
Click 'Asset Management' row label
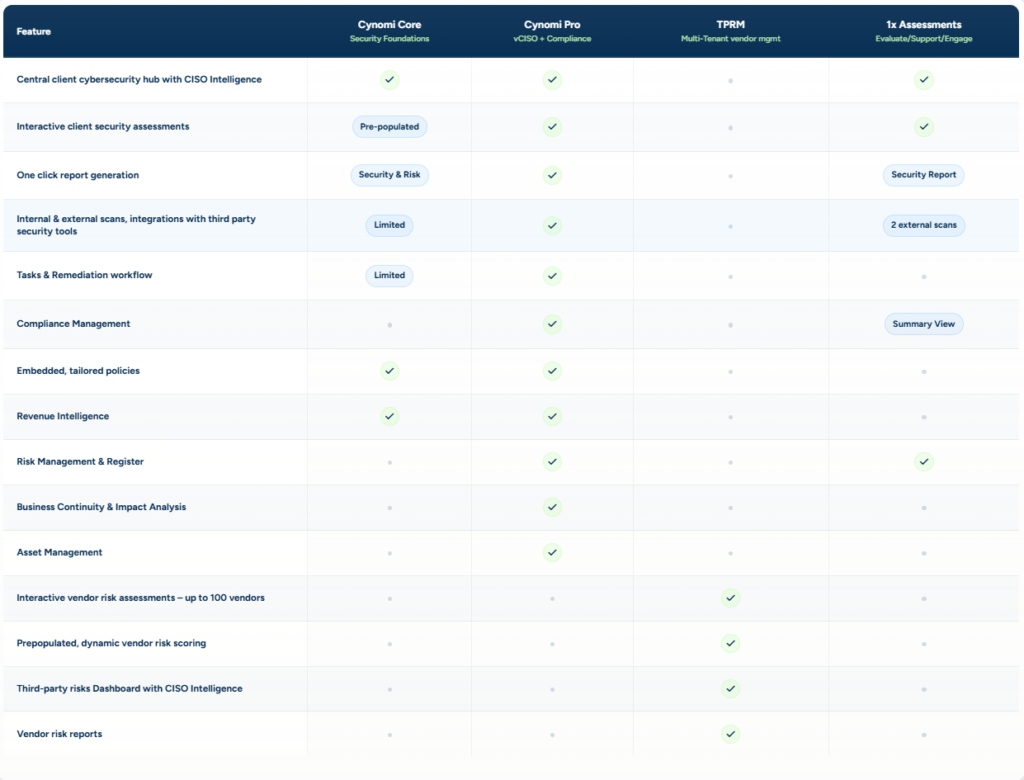coord(59,553)
